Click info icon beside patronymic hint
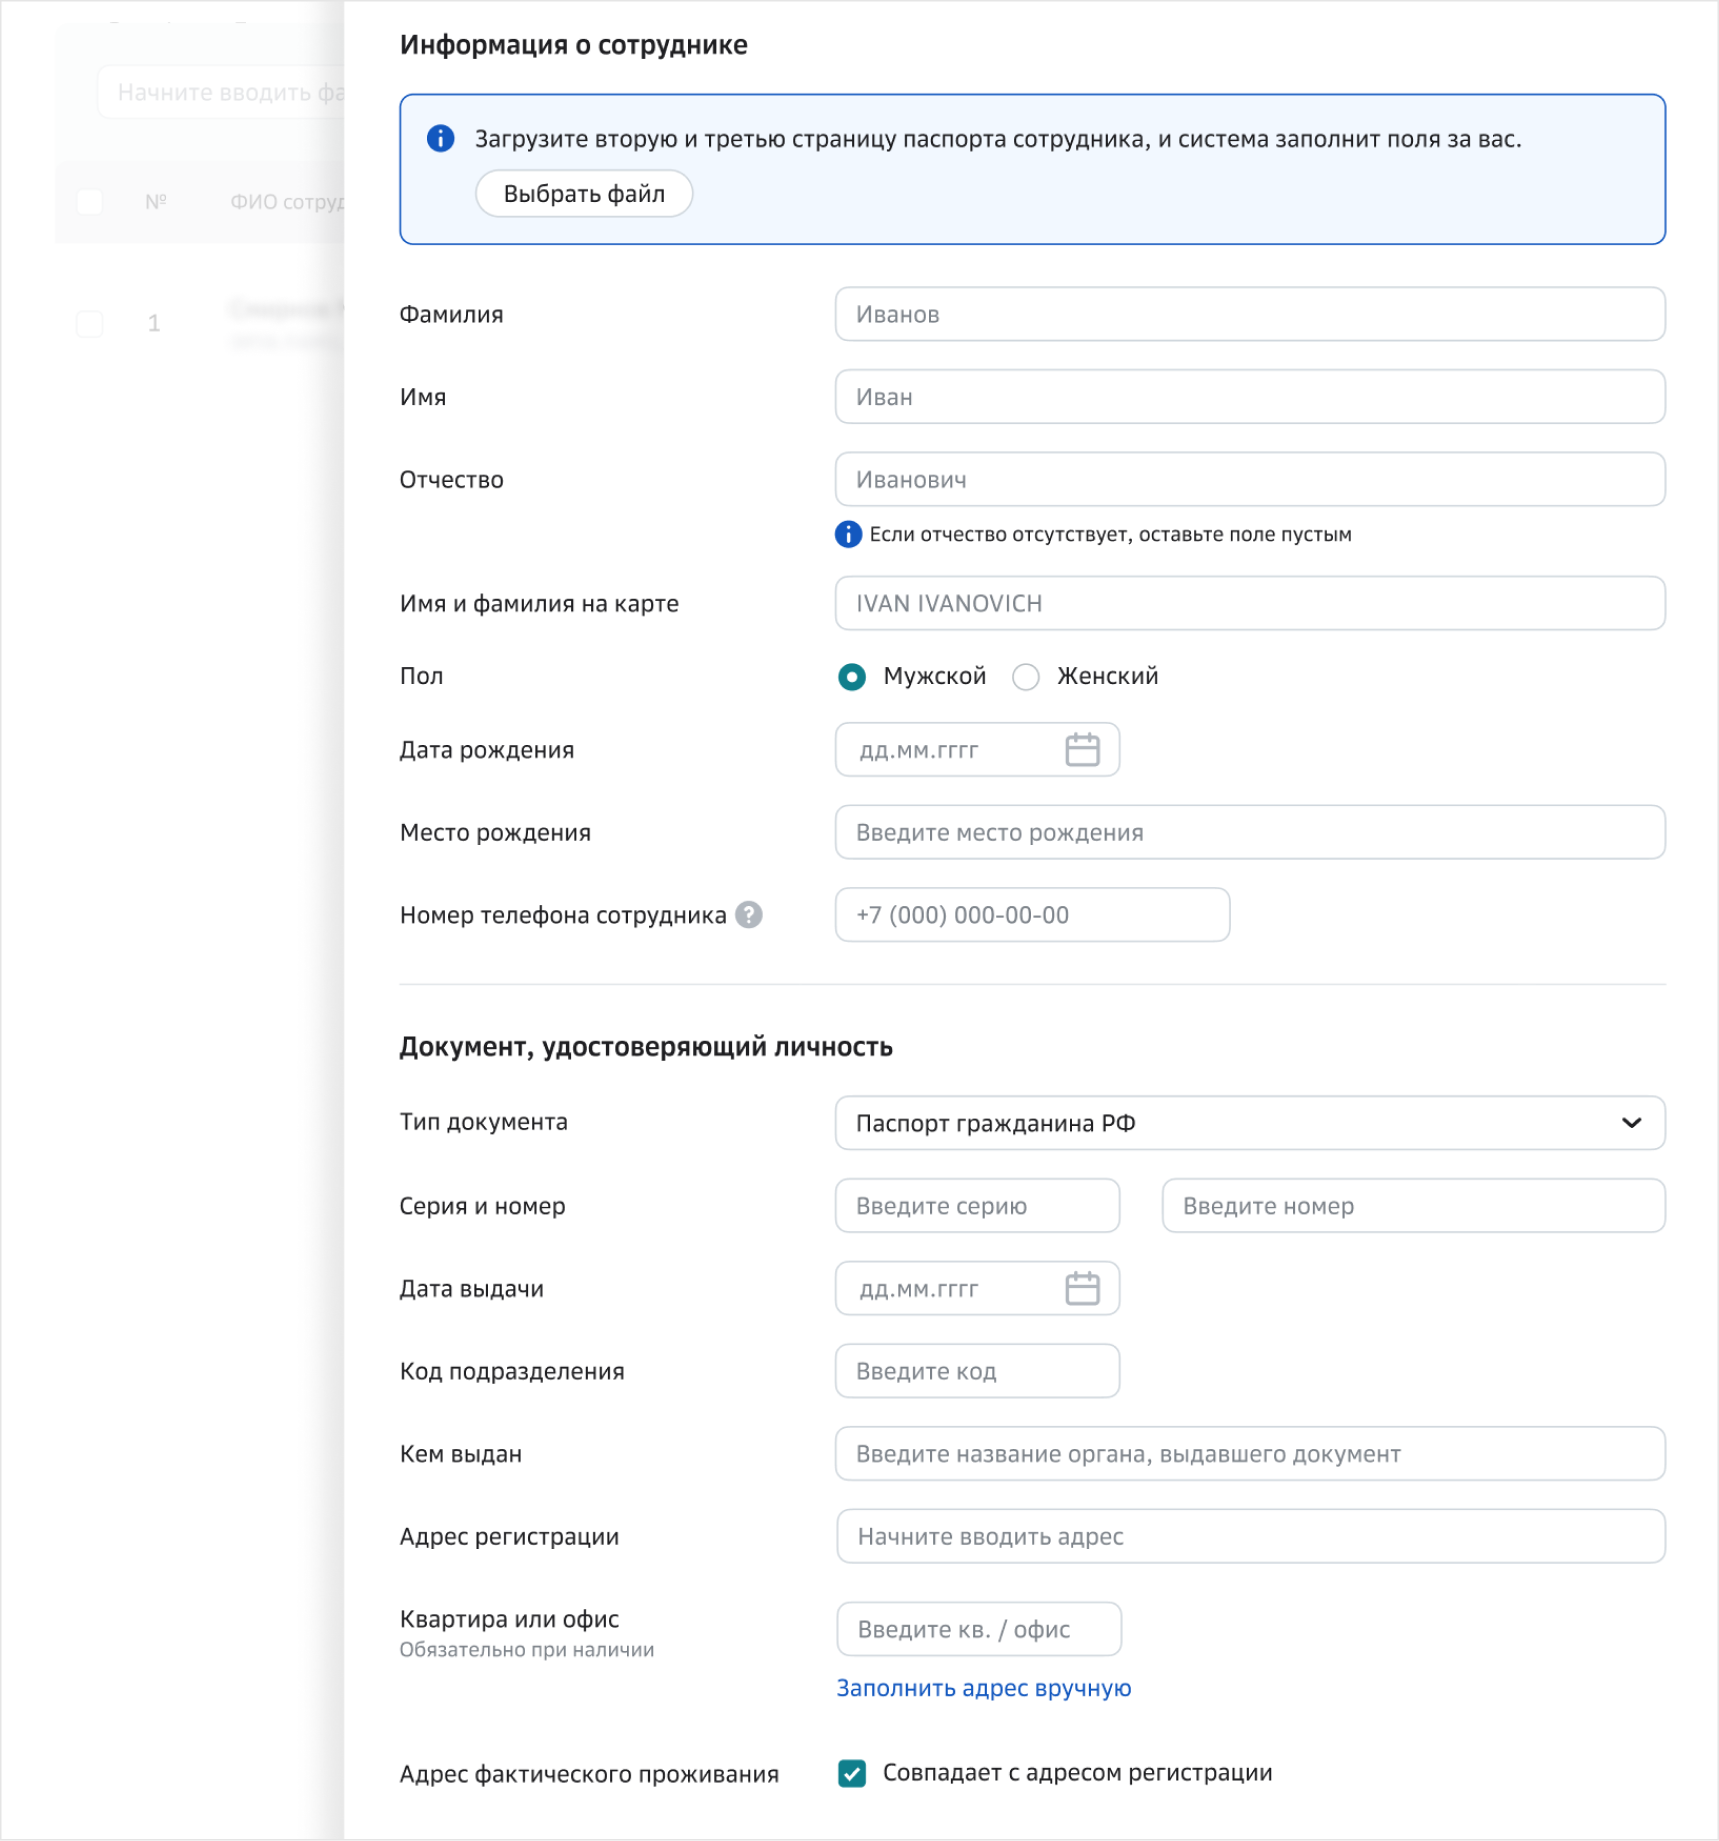This screenshot has width=1719, height=1841. (848, 534)
